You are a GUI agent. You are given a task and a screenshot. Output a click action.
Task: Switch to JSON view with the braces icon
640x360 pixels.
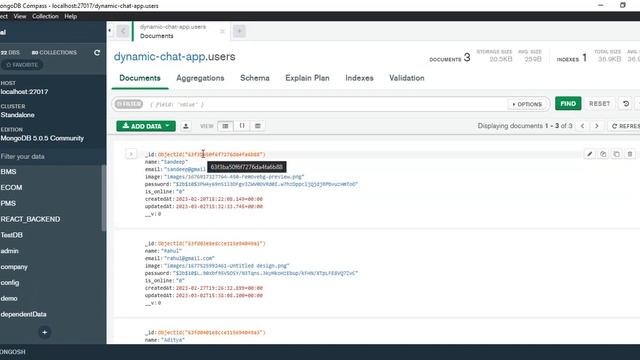tap(242, 126)
